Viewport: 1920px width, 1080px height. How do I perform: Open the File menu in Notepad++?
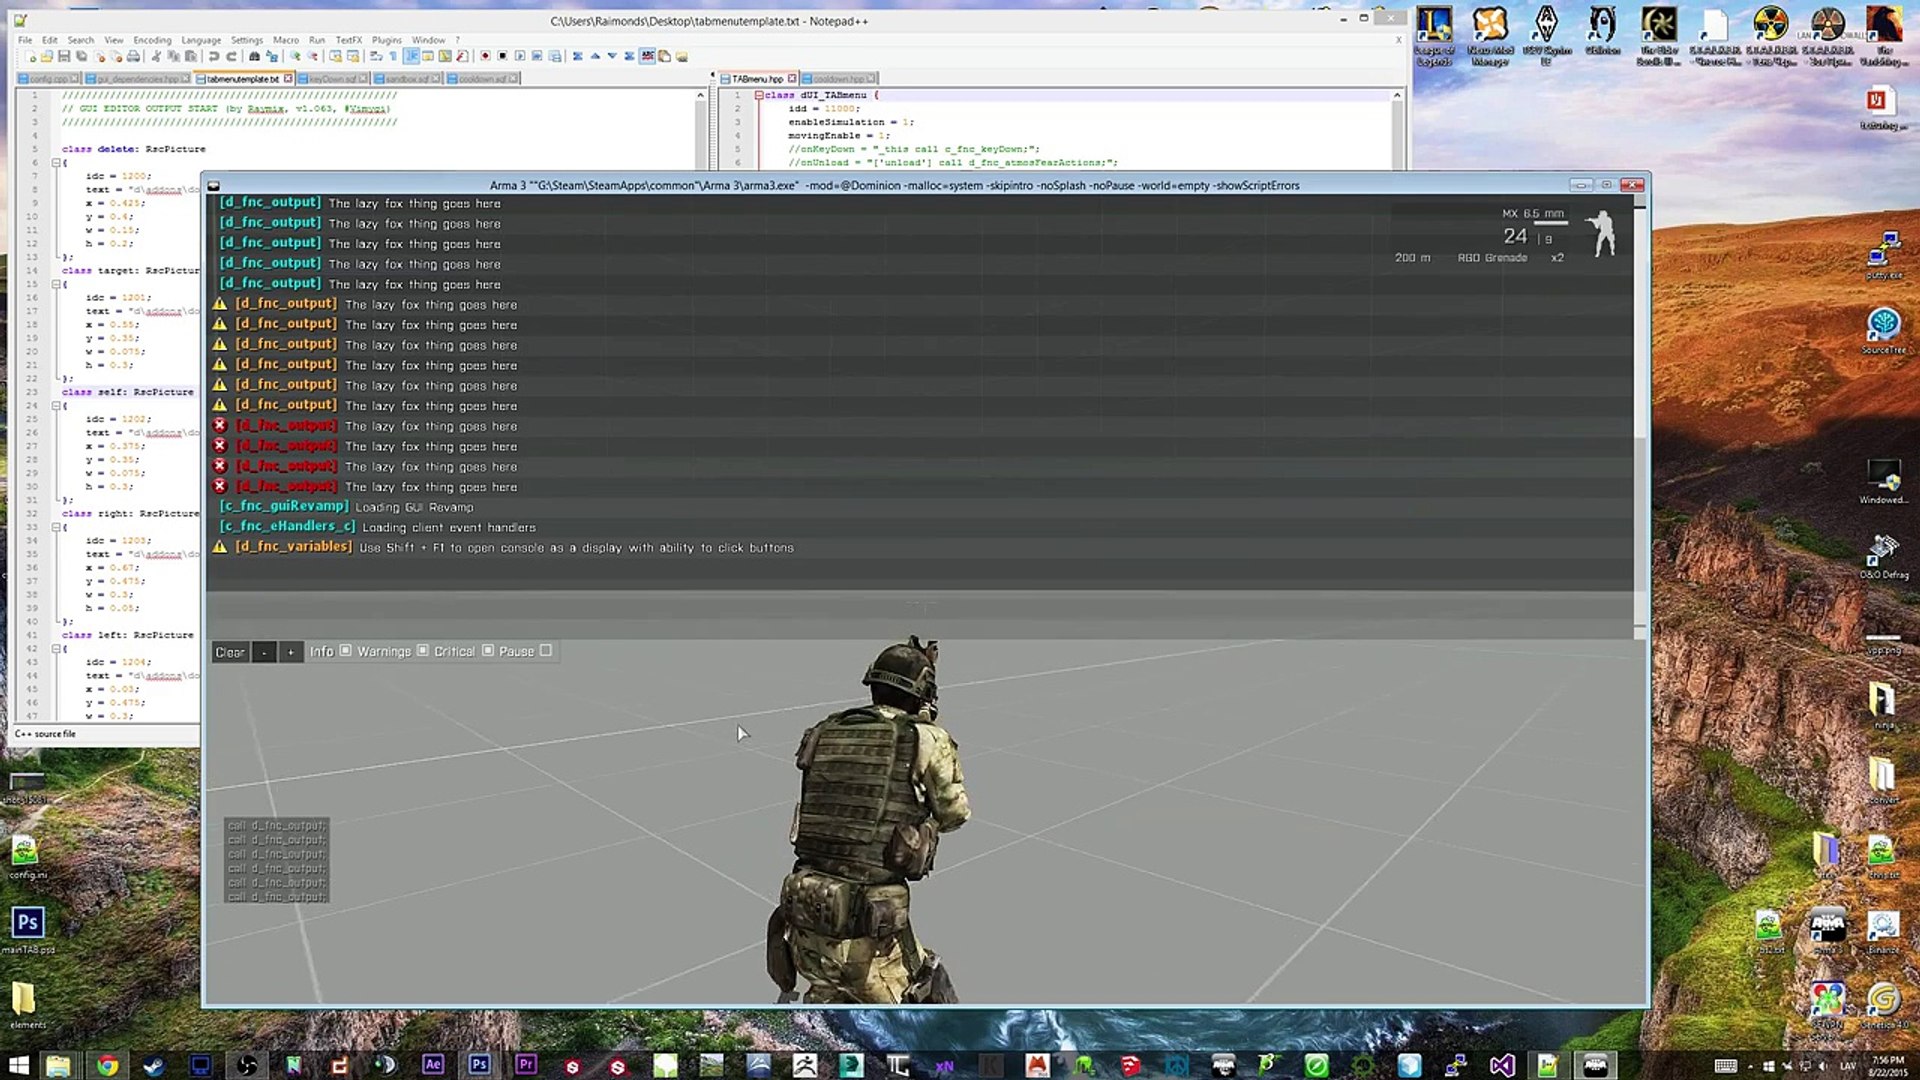click(25, 40)
